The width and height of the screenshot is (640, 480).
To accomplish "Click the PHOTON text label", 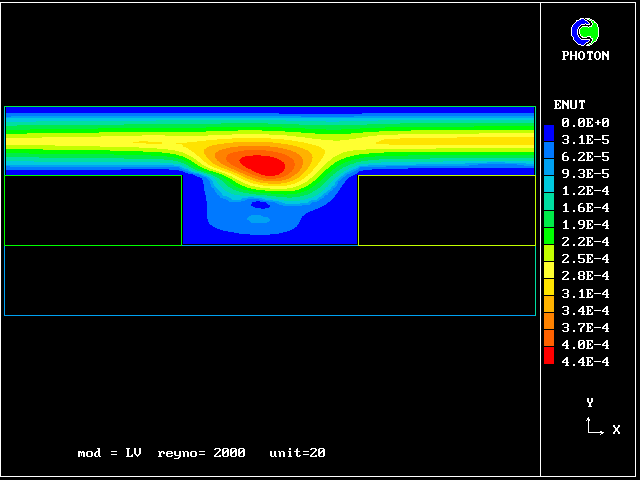I will tap(585, 56).
